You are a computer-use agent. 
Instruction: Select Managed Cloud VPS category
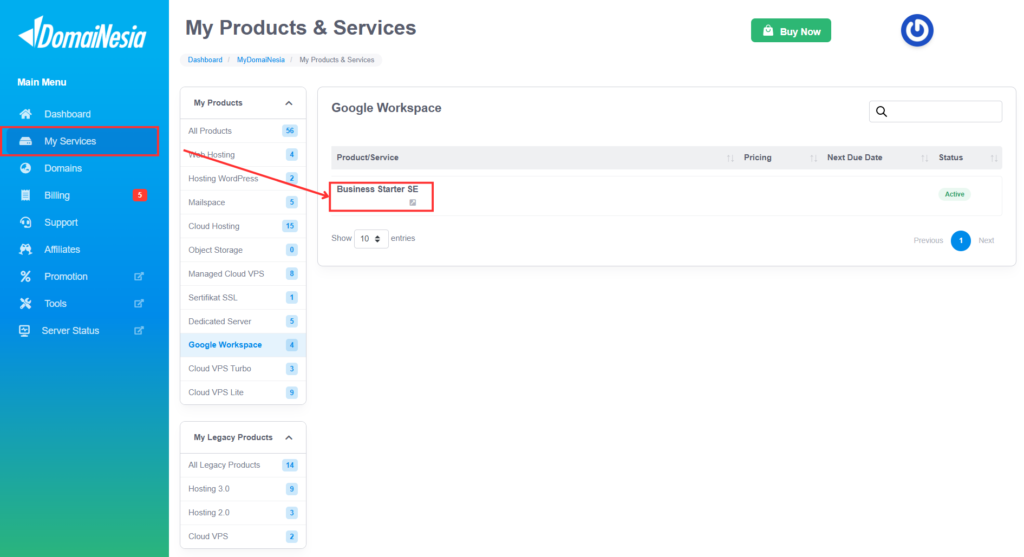click(243, 274)
